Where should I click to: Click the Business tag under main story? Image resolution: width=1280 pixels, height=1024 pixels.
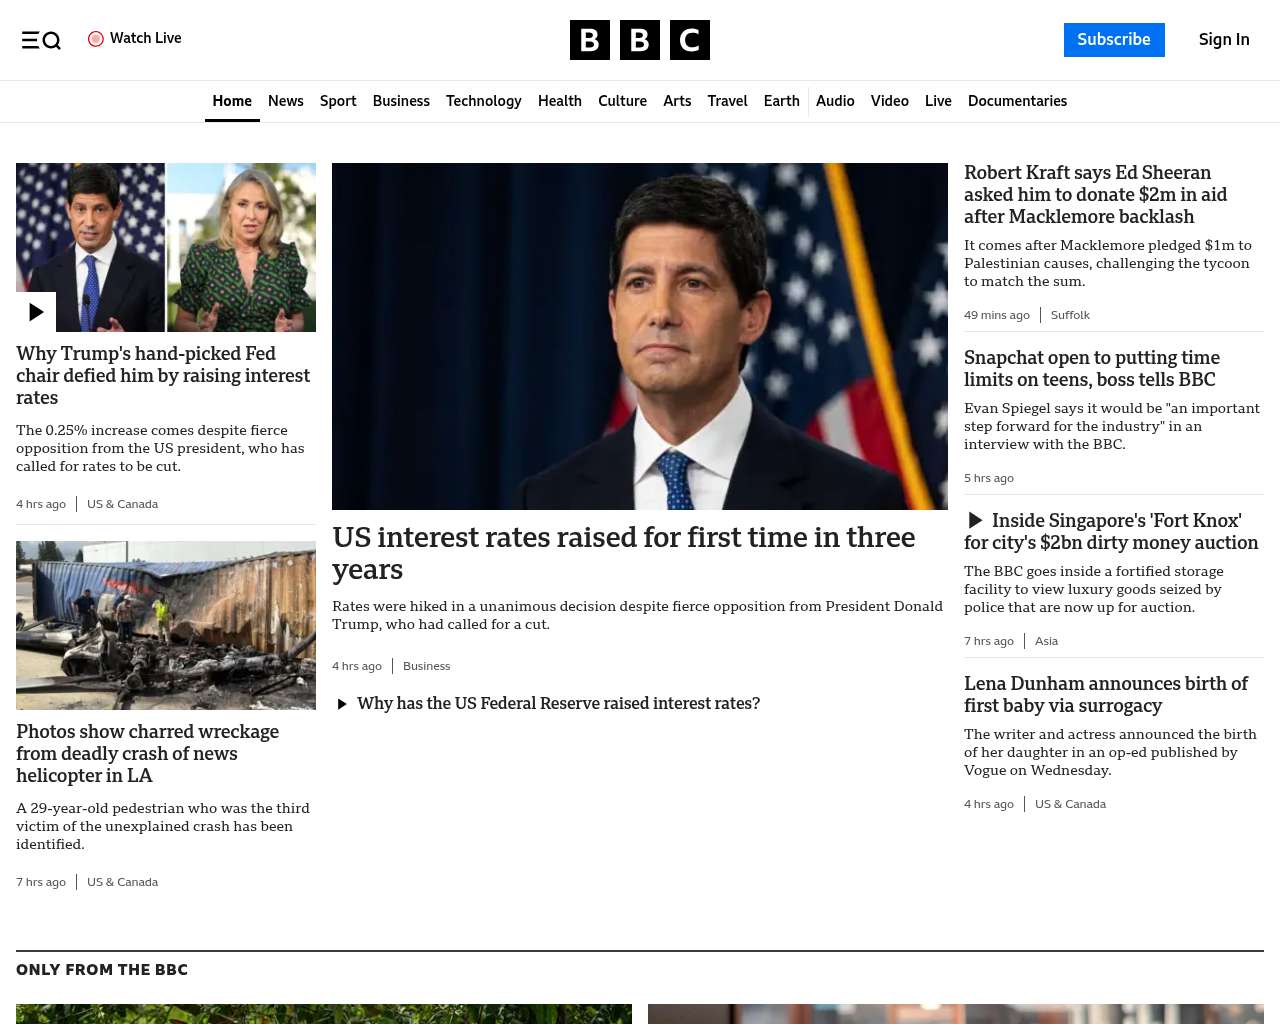tap(426, 666)
